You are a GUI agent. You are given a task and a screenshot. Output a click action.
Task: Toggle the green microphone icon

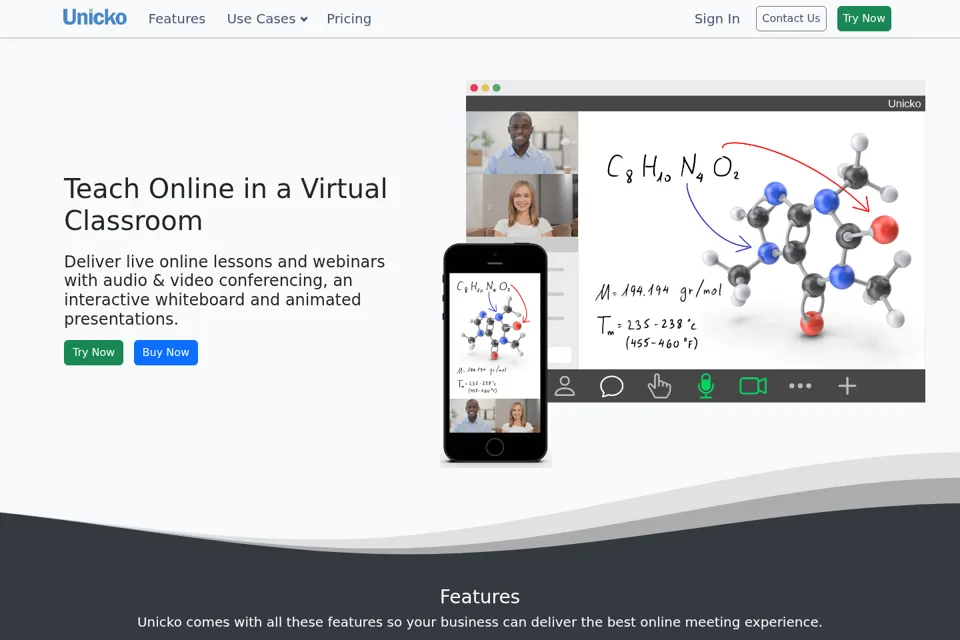[x=706, y=386]
